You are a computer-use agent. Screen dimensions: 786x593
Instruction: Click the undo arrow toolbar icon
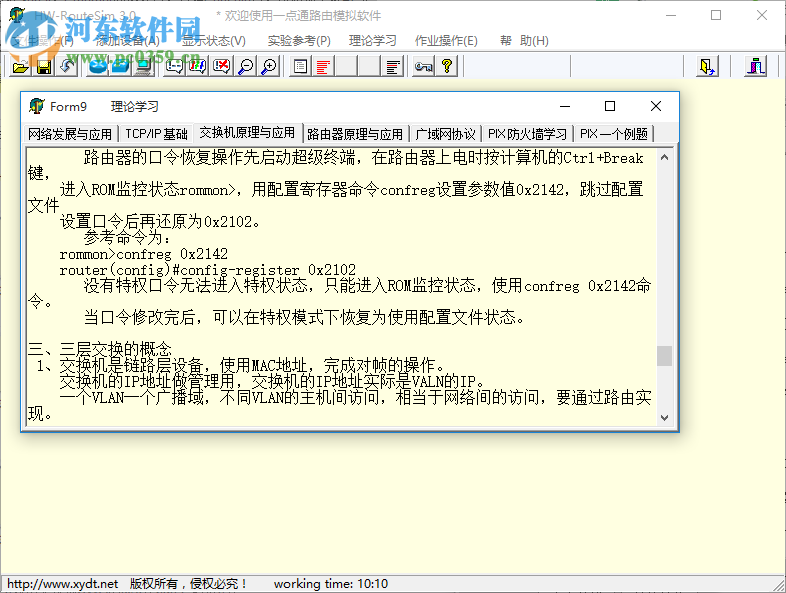tap(67, 66)
